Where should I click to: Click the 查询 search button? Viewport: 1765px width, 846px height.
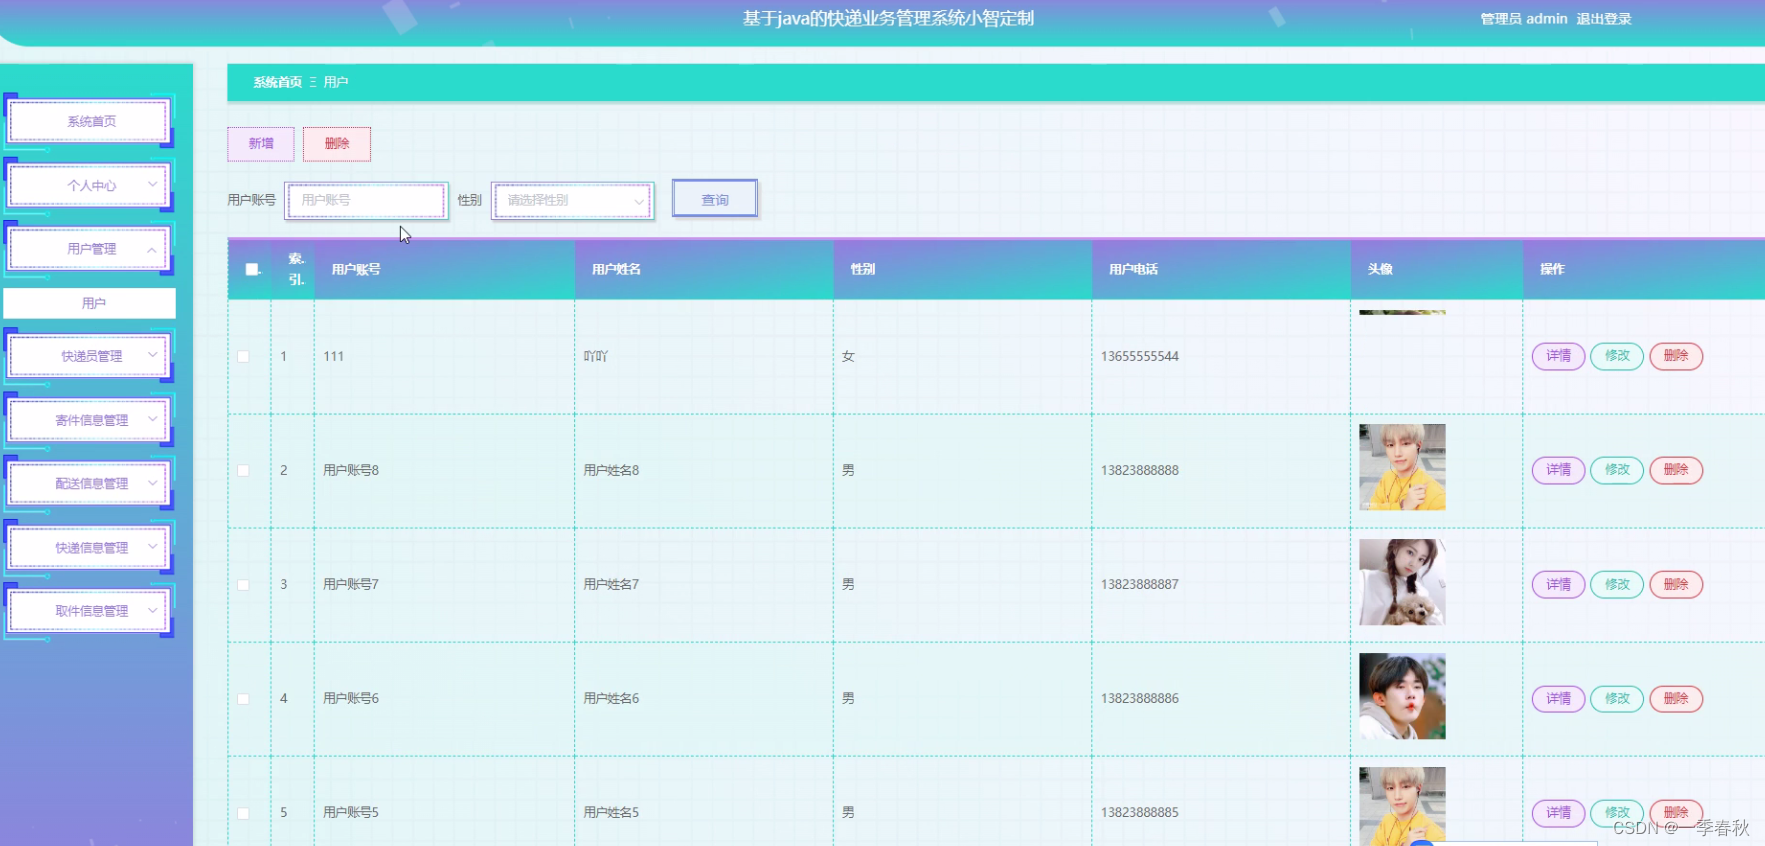[715, 199]
